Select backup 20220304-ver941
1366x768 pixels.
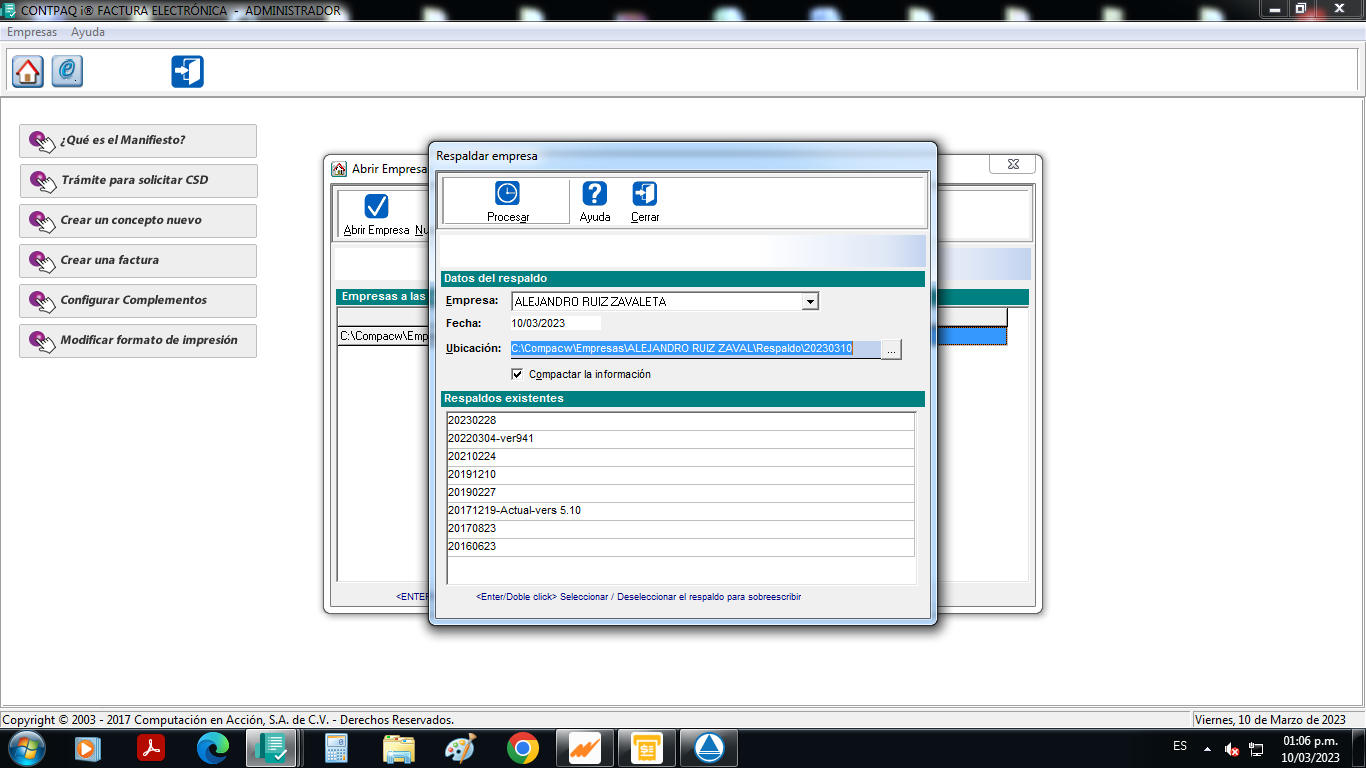point(680,439)
